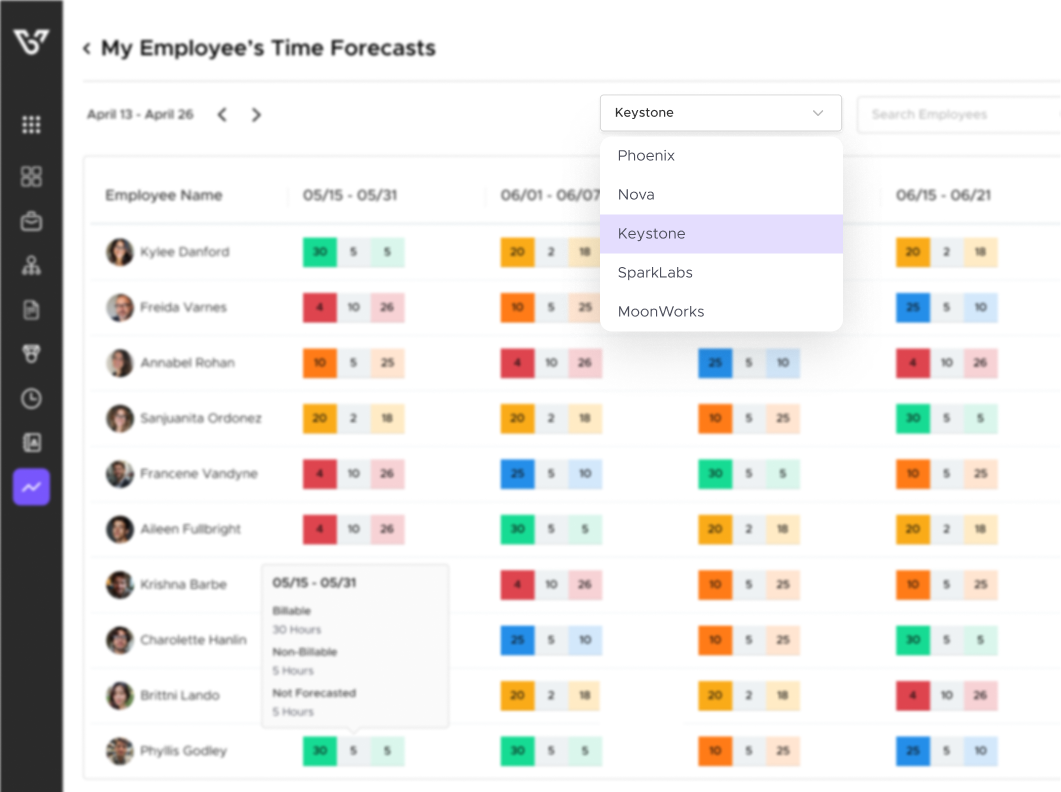The image size is (1061, 792).
Task: Select the purple forecast chart icon
Action: (x=31, y=487)
